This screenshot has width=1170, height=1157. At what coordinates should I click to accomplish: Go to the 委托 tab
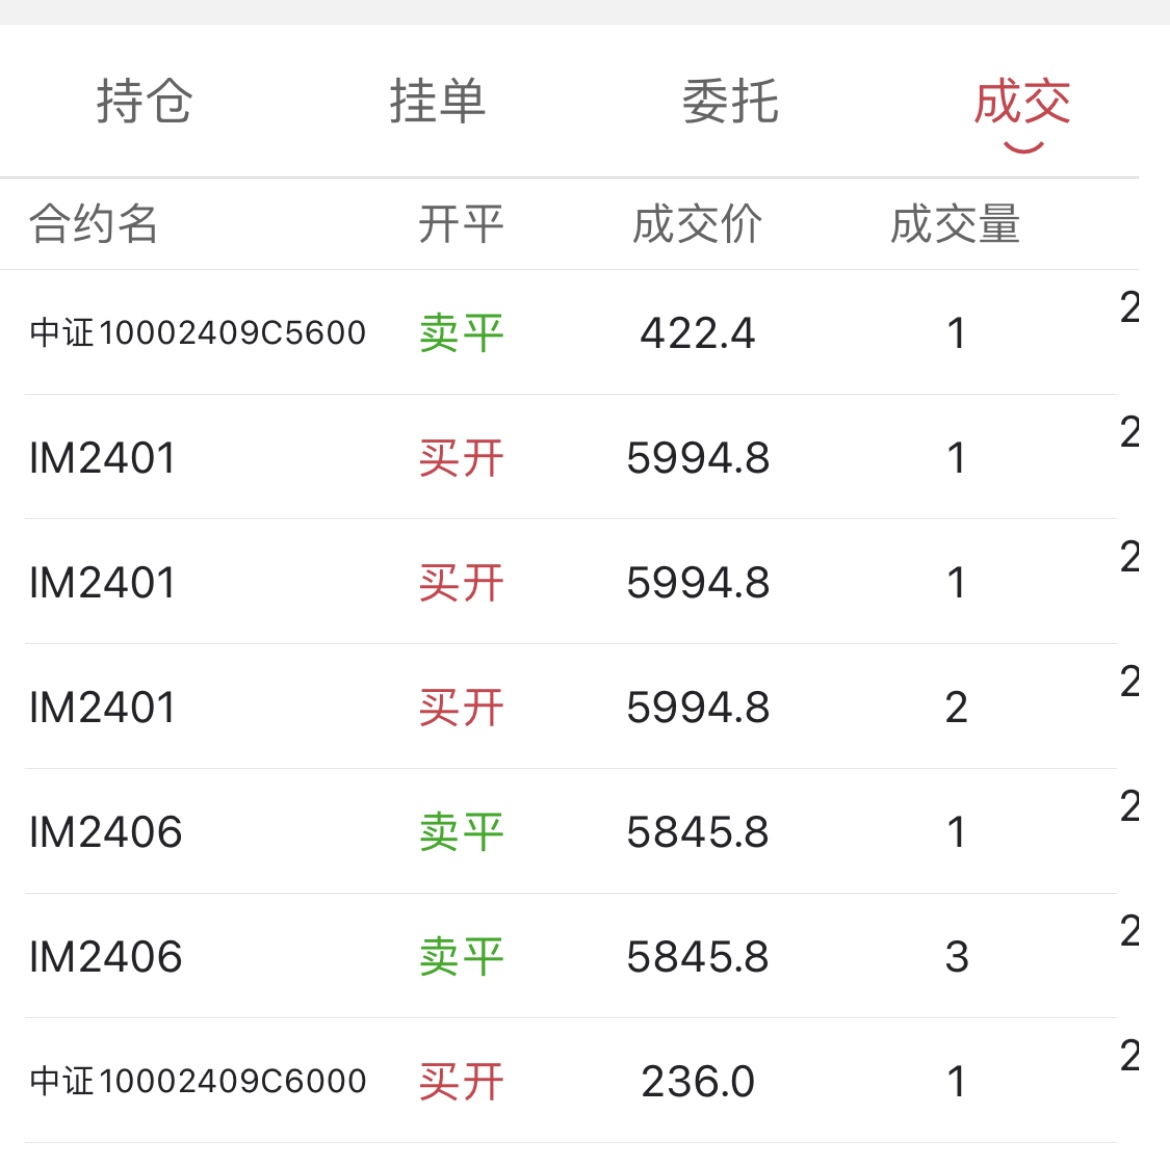(x=730, y=102)
